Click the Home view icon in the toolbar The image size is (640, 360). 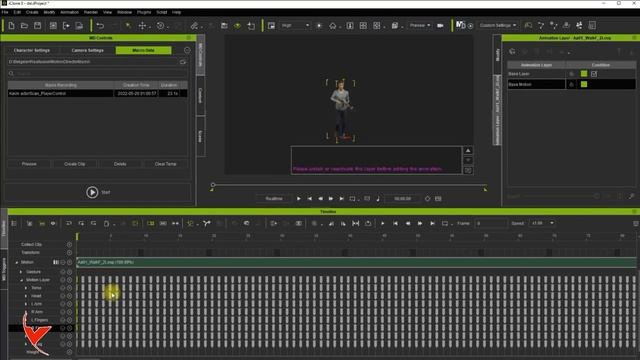tap(333, 26)
